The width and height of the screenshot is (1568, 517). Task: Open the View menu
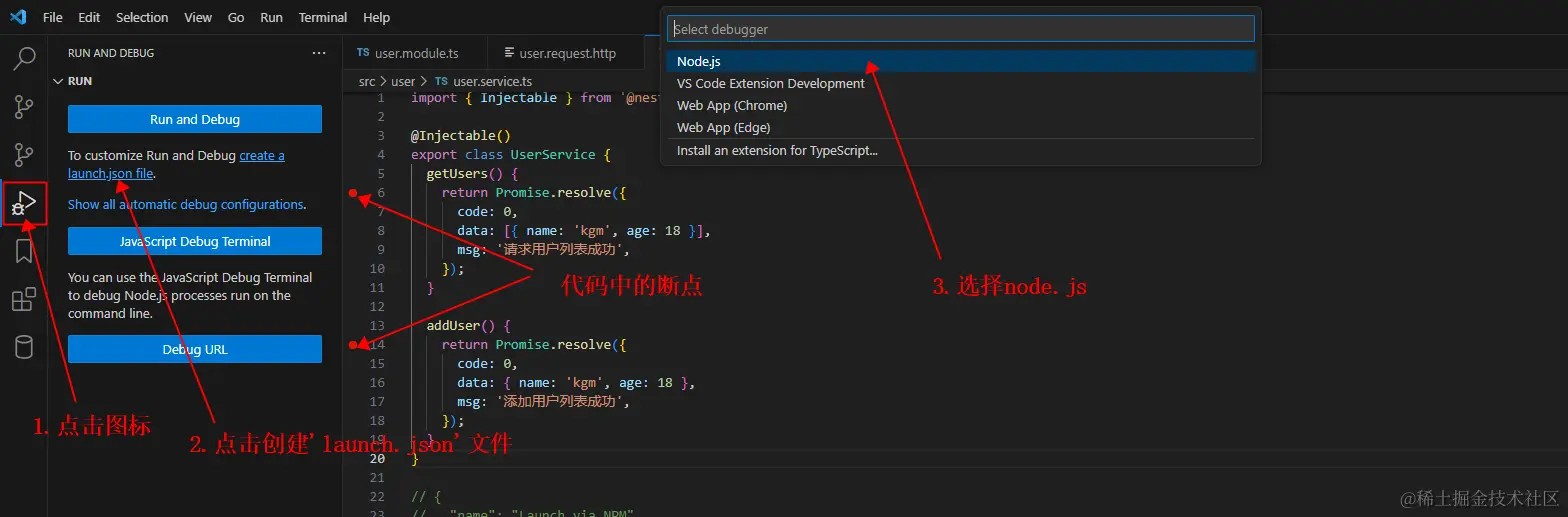pyautogui.click(x=198, y=17)
